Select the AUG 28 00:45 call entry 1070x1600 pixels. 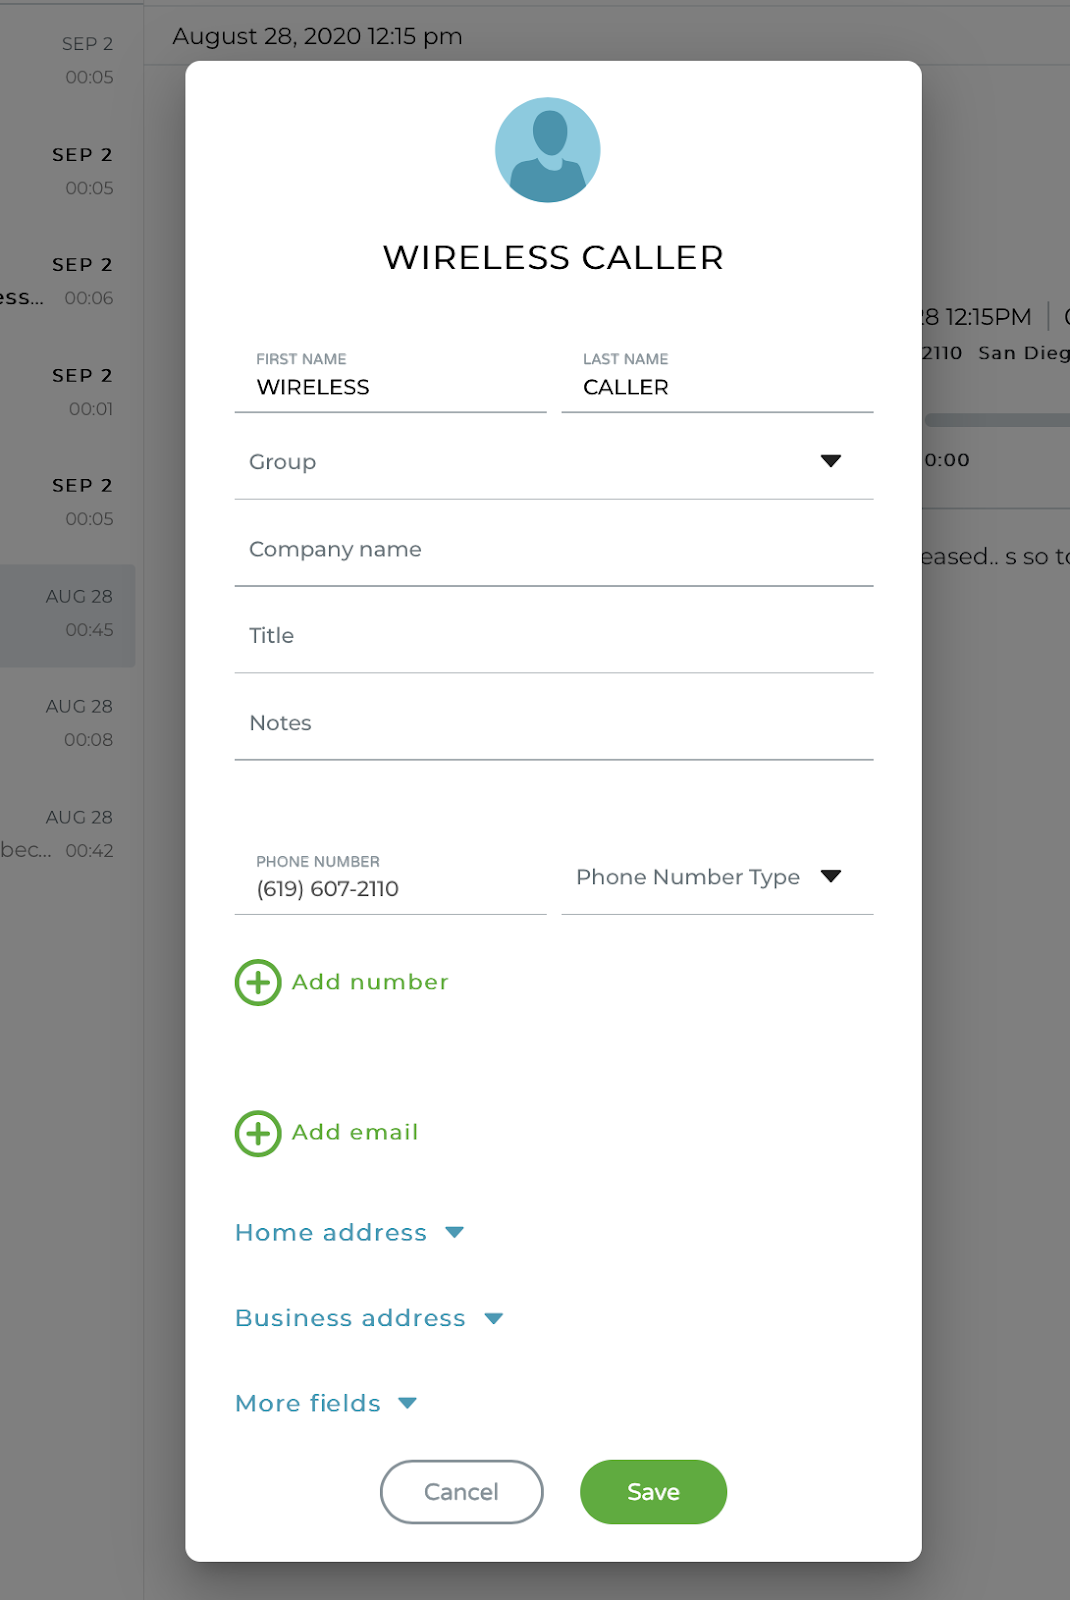tap(68, 614)
